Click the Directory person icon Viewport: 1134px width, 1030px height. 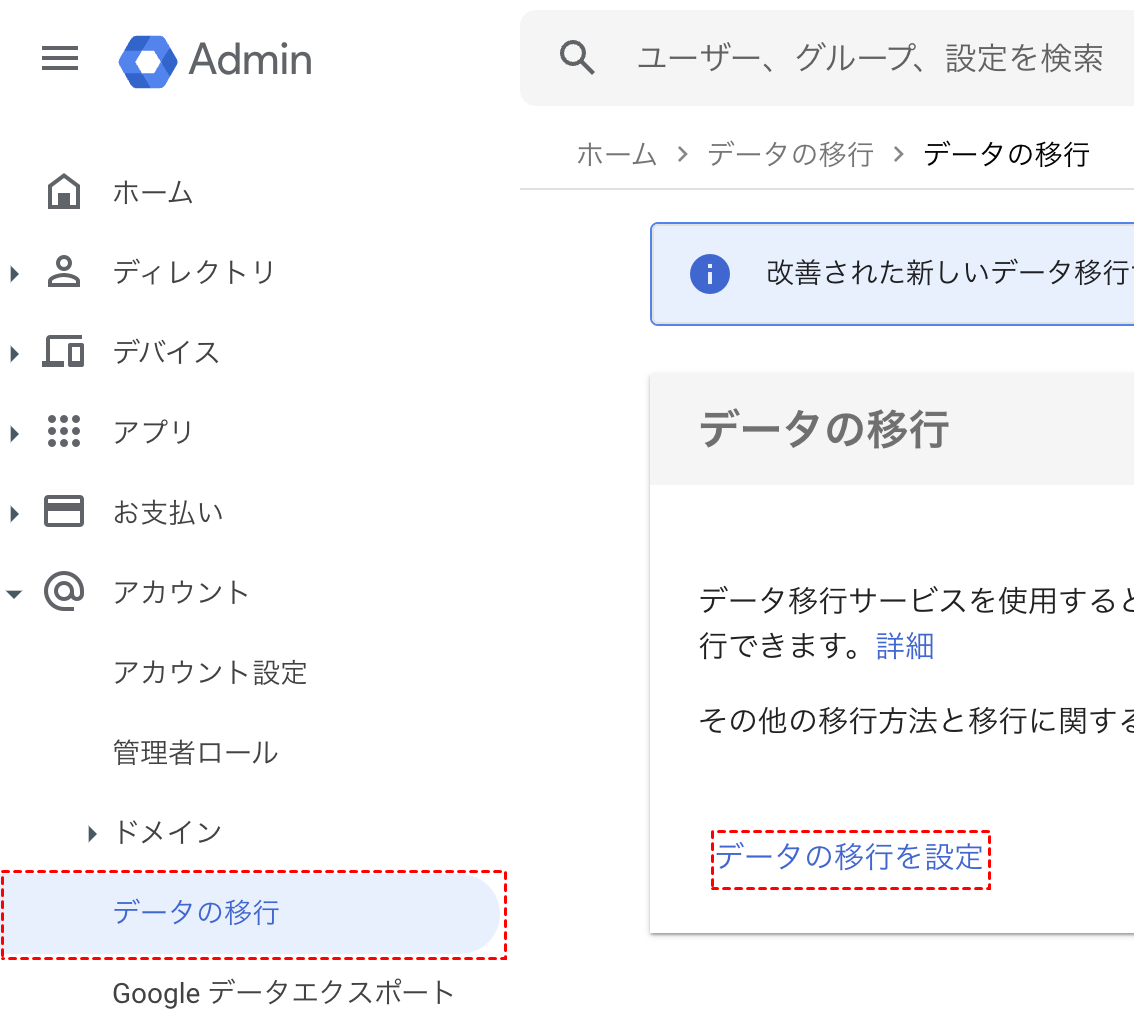(x=64, y=272)
